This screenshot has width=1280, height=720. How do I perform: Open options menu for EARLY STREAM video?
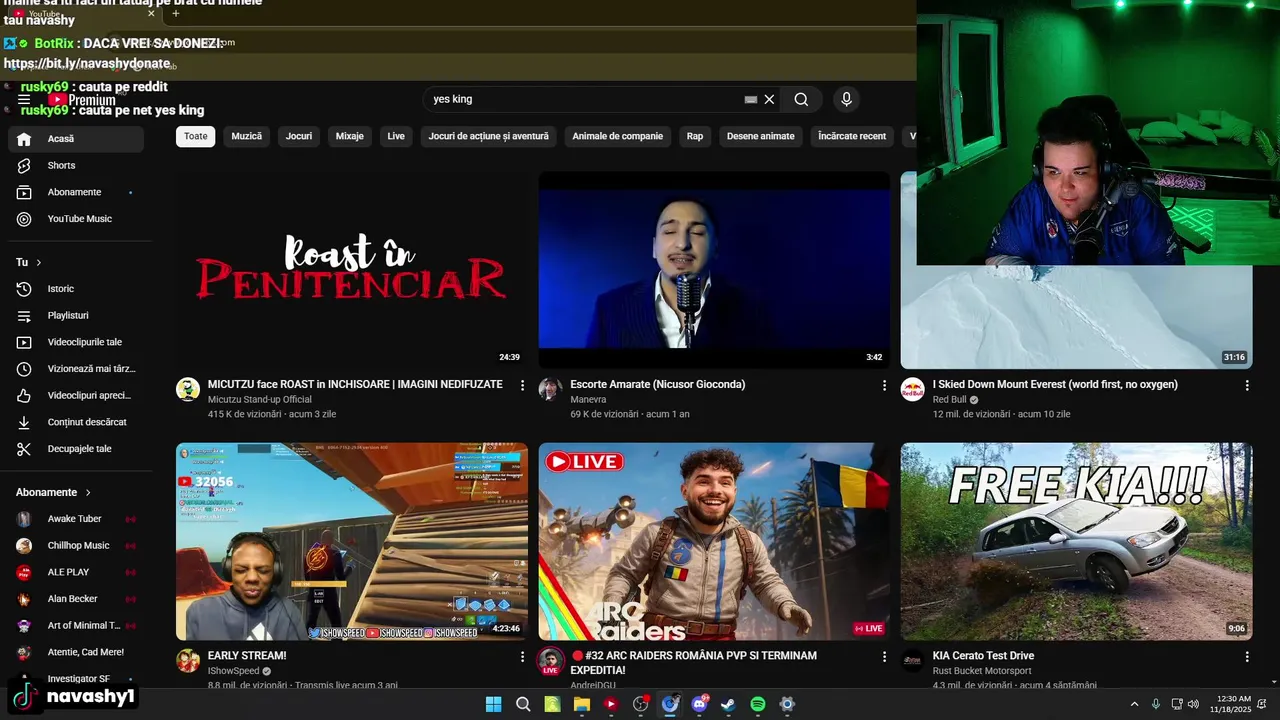point(522,657)
